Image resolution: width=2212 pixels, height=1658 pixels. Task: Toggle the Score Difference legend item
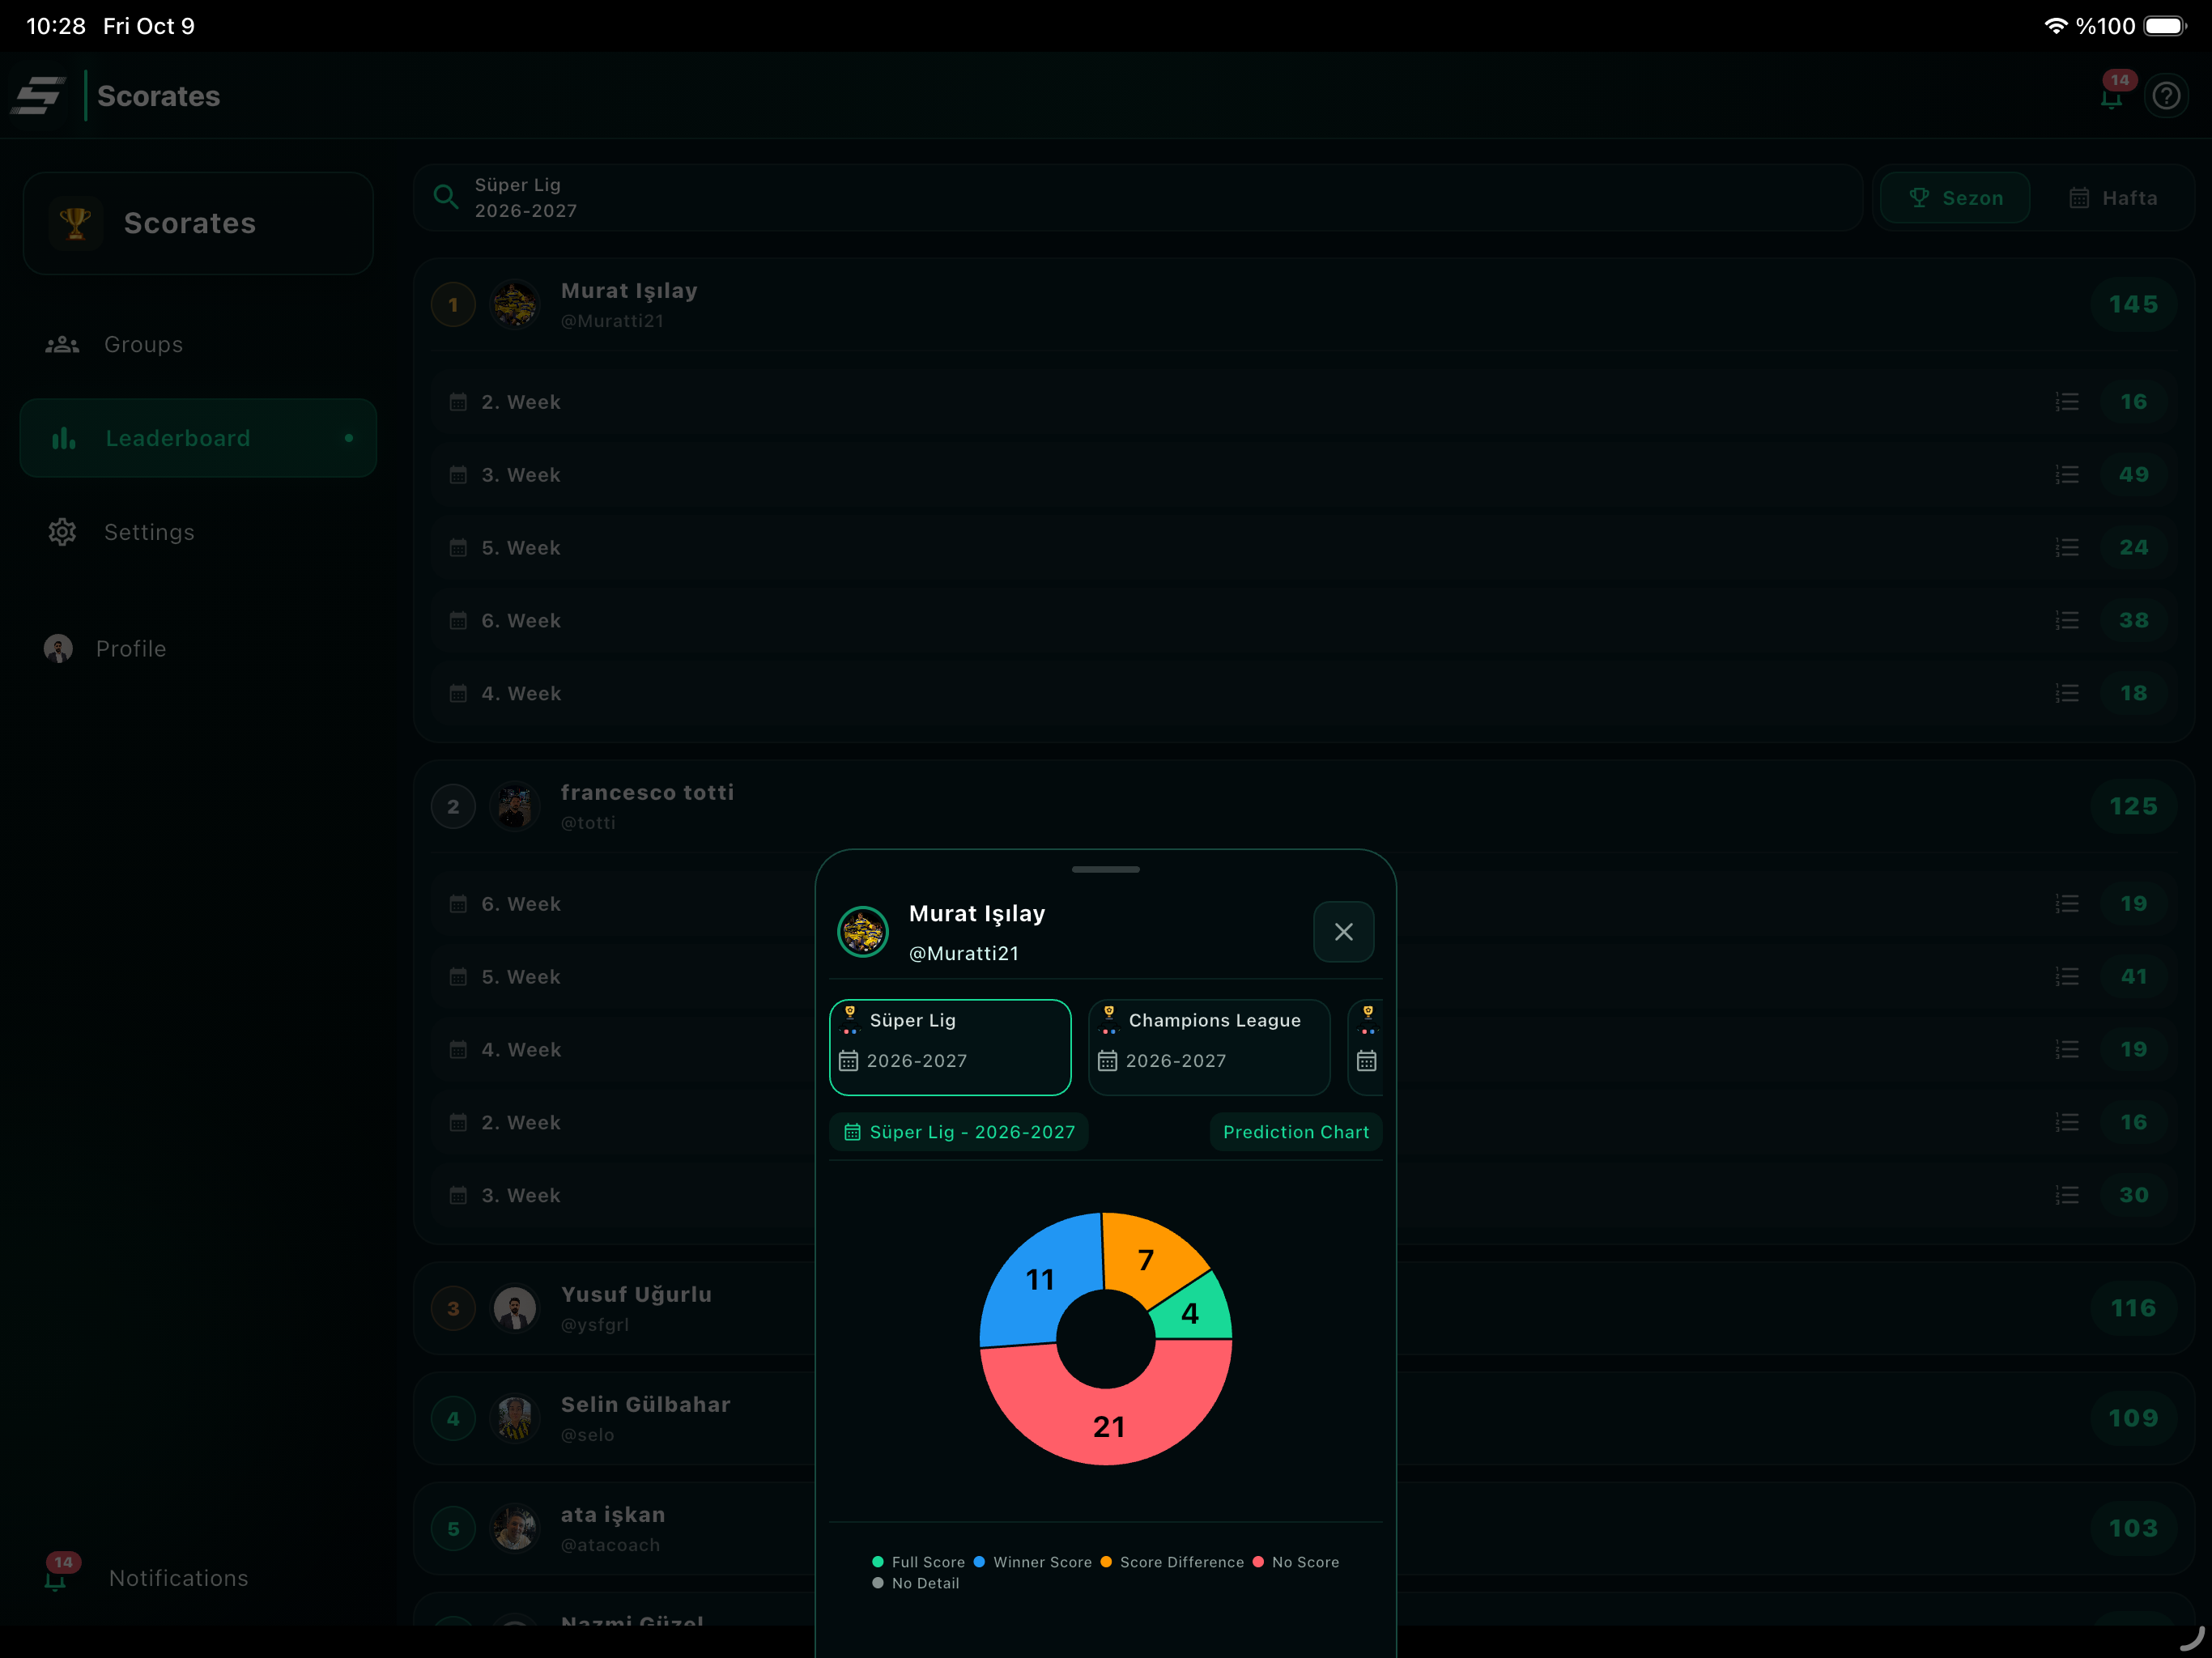[1172, 1562]
